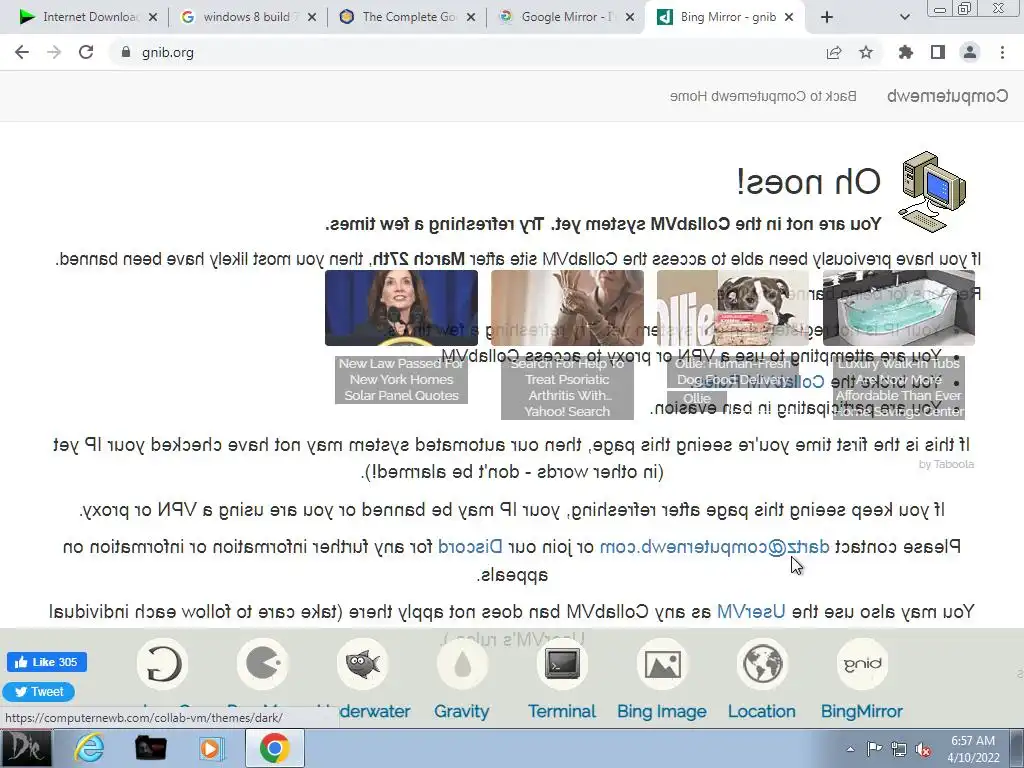This screenshot has height=768, width=1024.
Task: View site info padlock icon
Action: click(126, 52)
